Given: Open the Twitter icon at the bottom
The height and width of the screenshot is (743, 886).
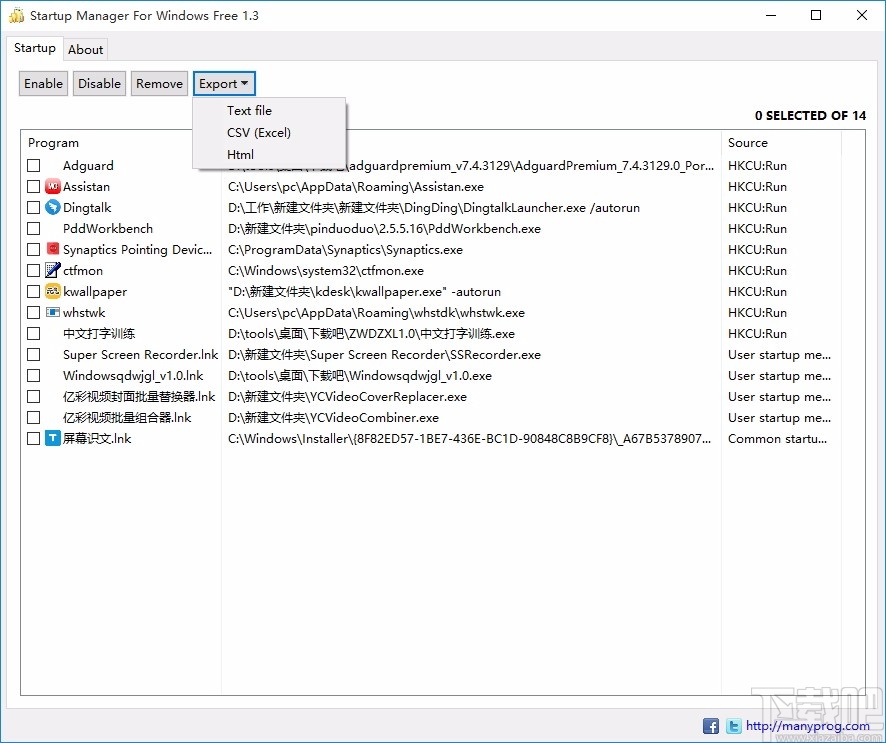Looking at the screenshot, I should [x=733, y=725].
